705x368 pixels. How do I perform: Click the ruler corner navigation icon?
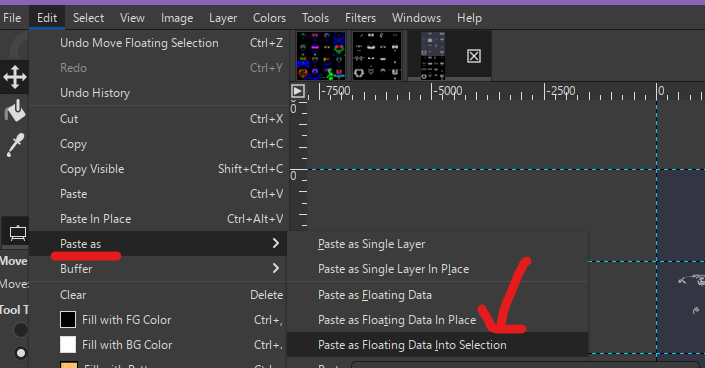298,91
